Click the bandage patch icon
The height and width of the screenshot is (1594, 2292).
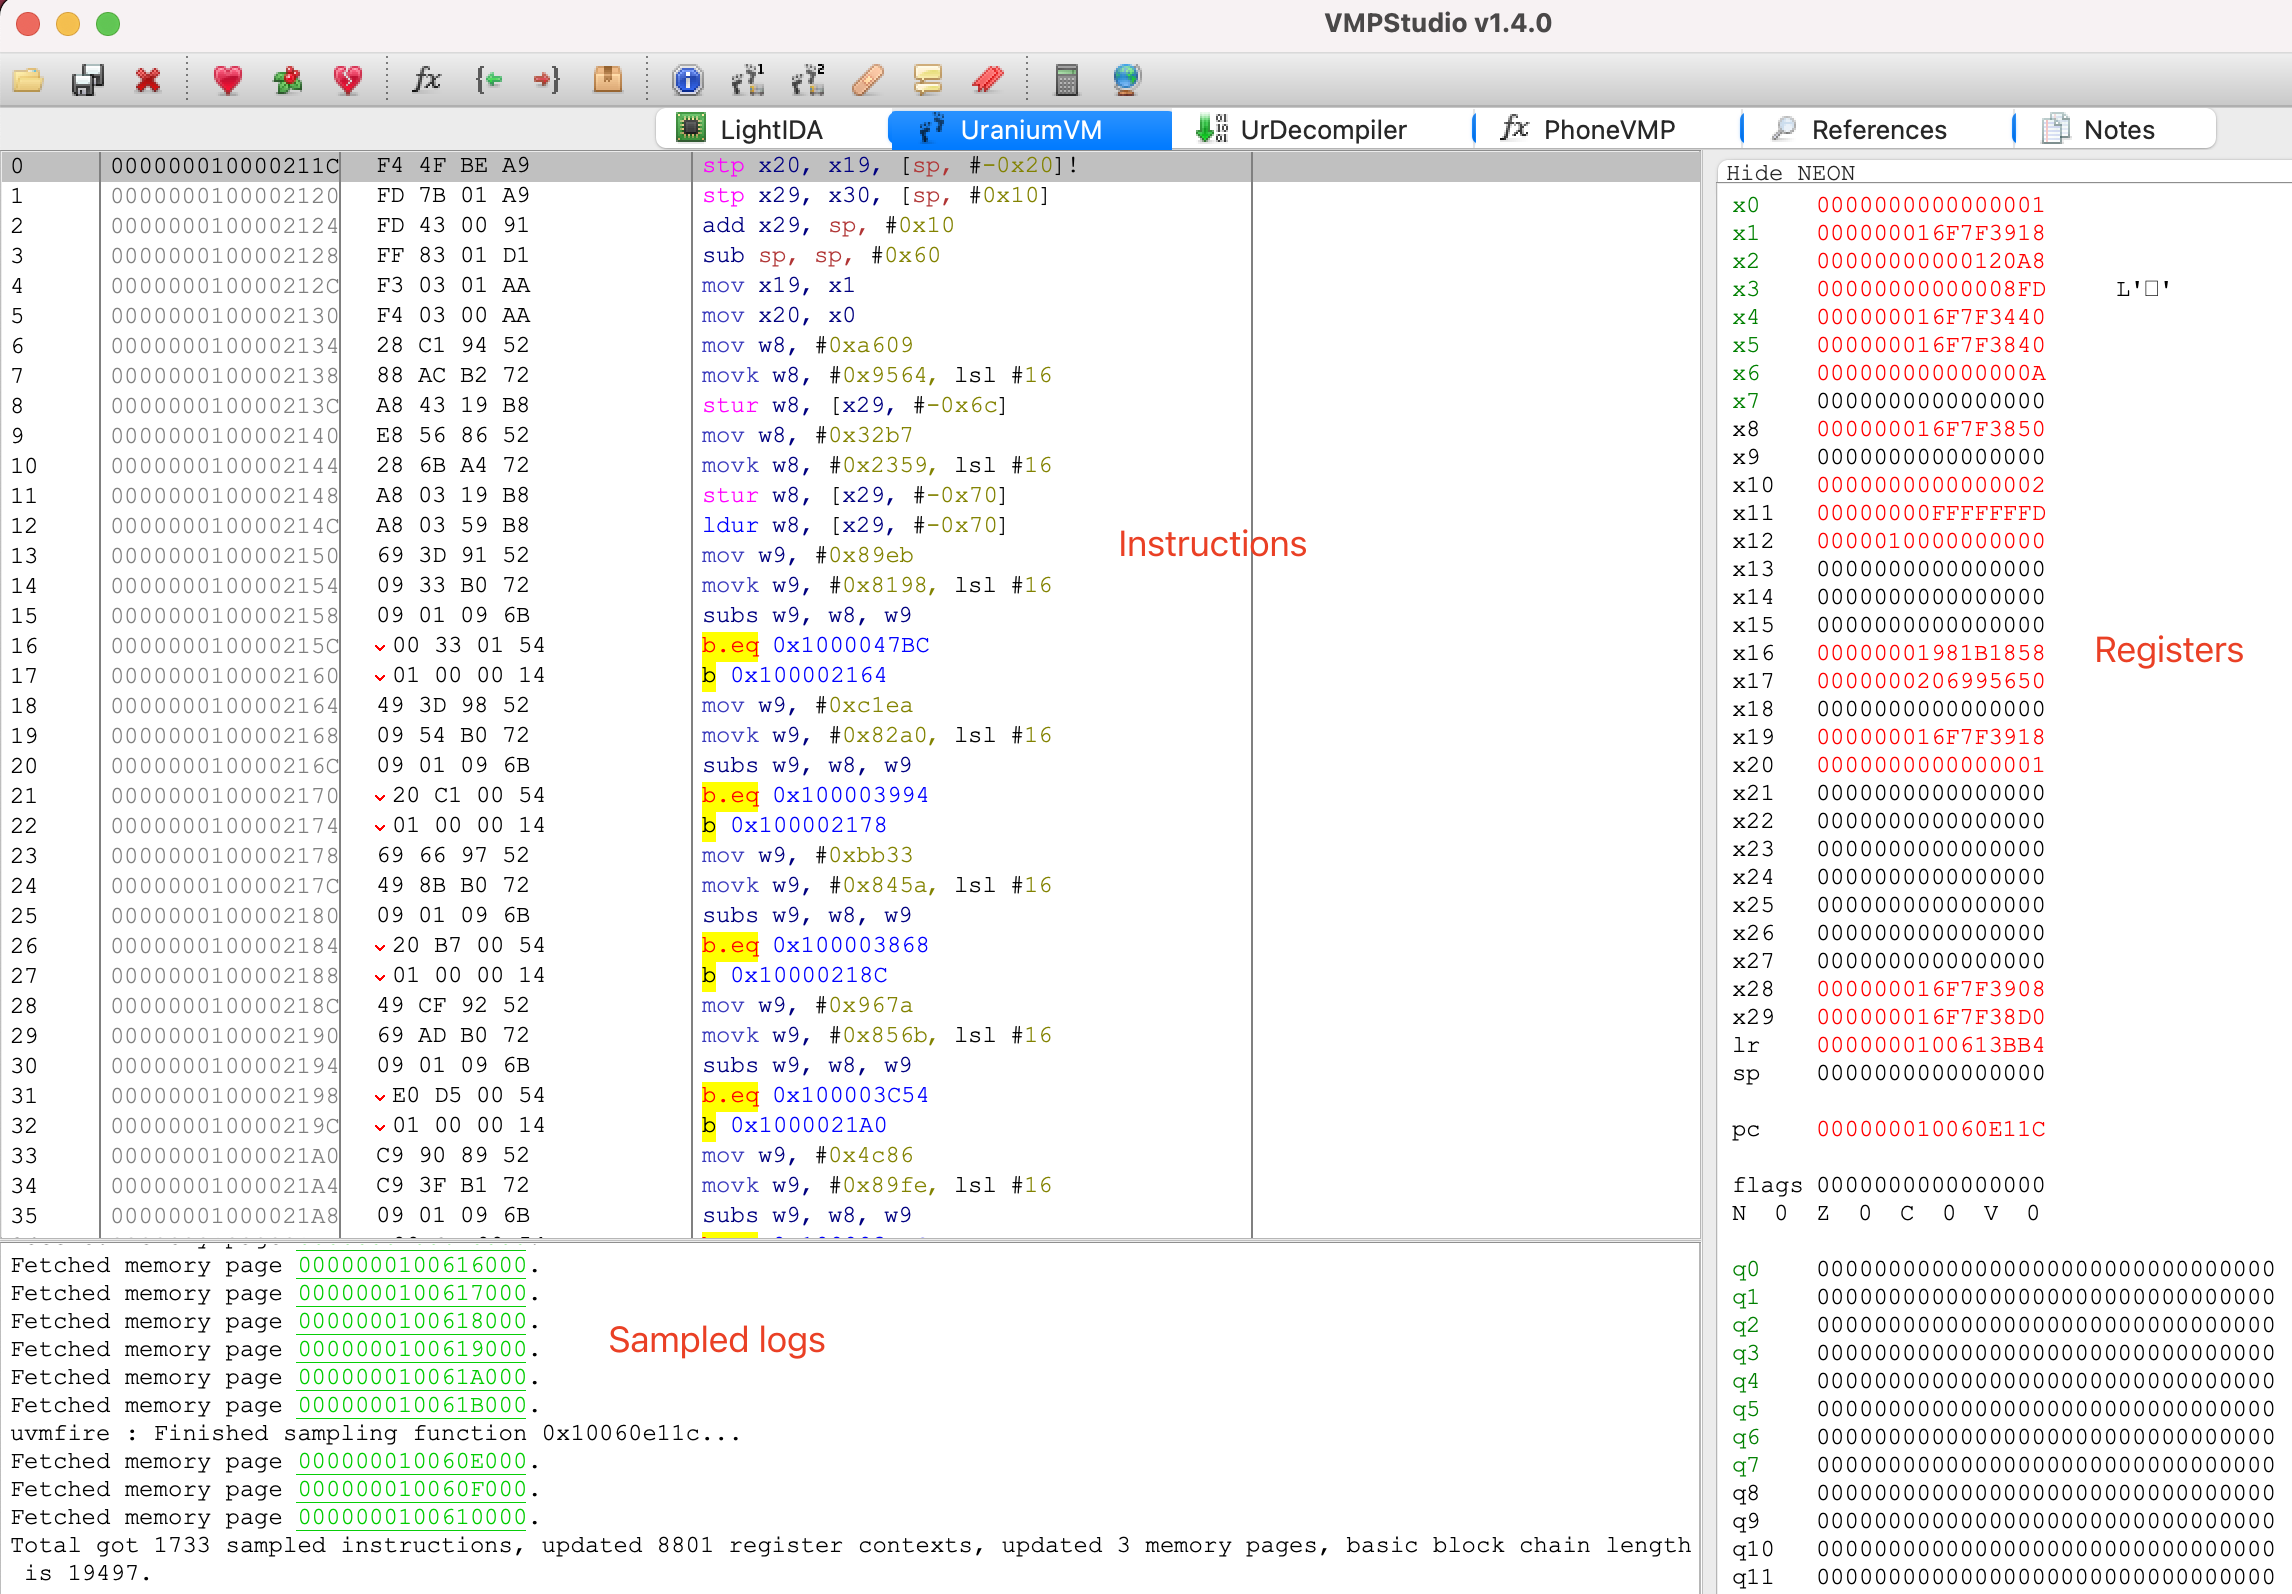coord(868,79)
